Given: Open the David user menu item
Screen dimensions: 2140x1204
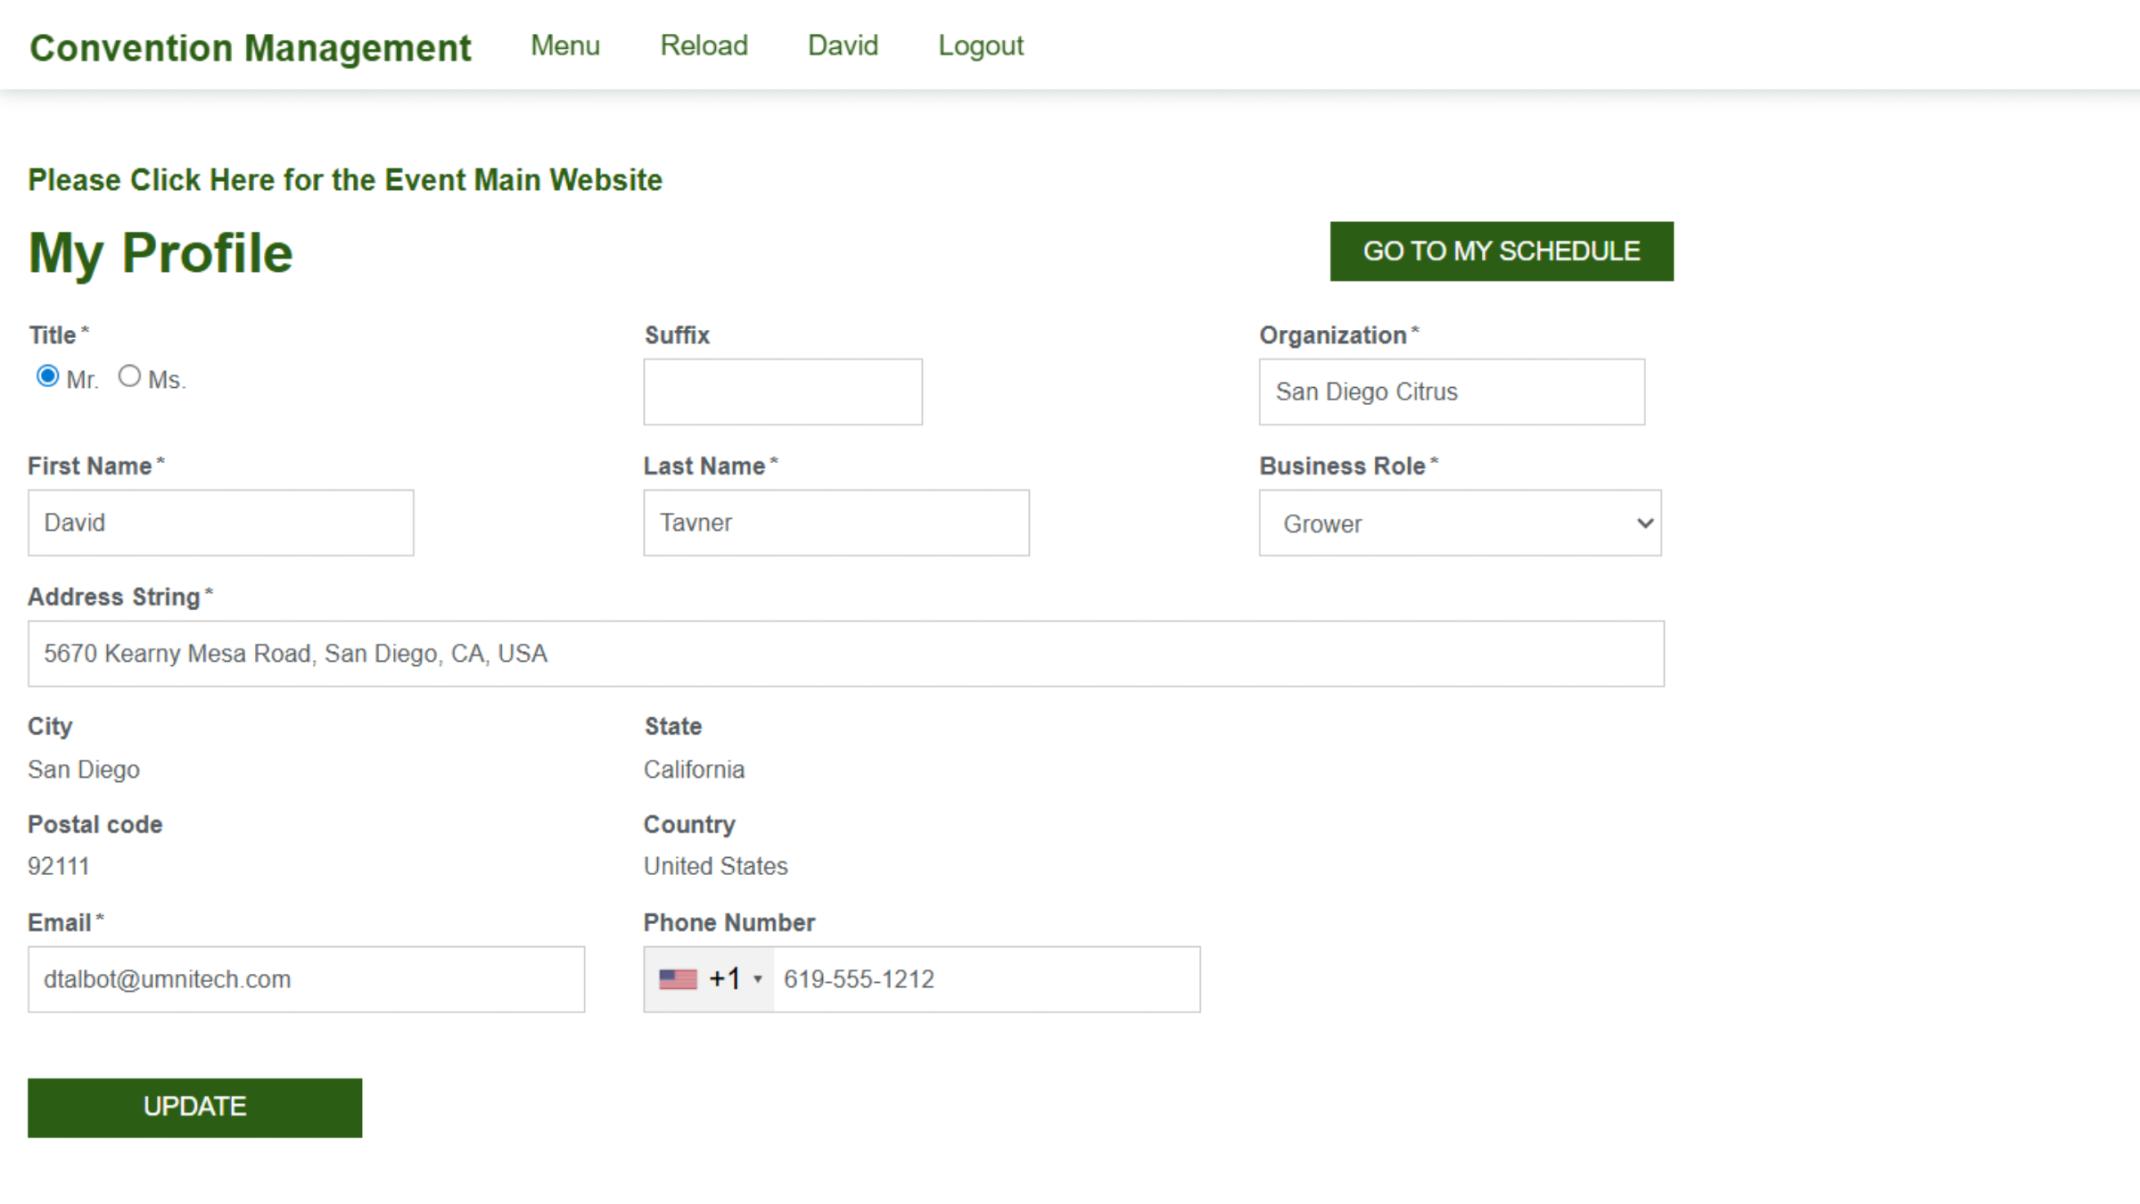Looking at the screenshot, I should 843,46.
